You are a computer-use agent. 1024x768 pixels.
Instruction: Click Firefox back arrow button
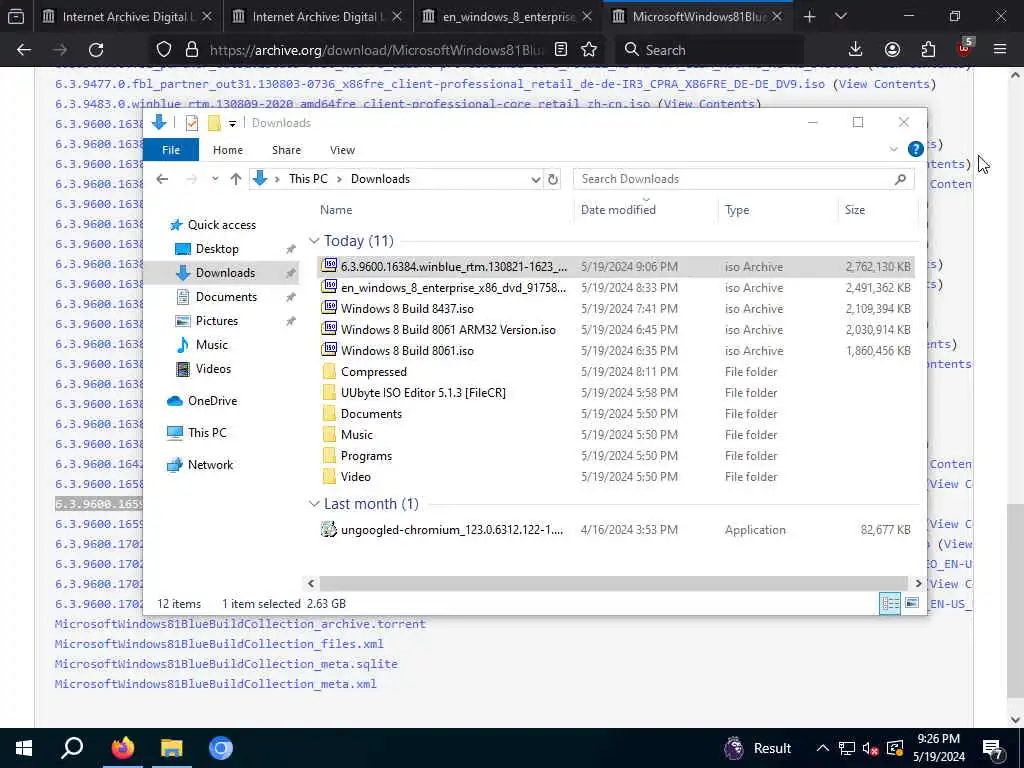[x=24, y=50]
